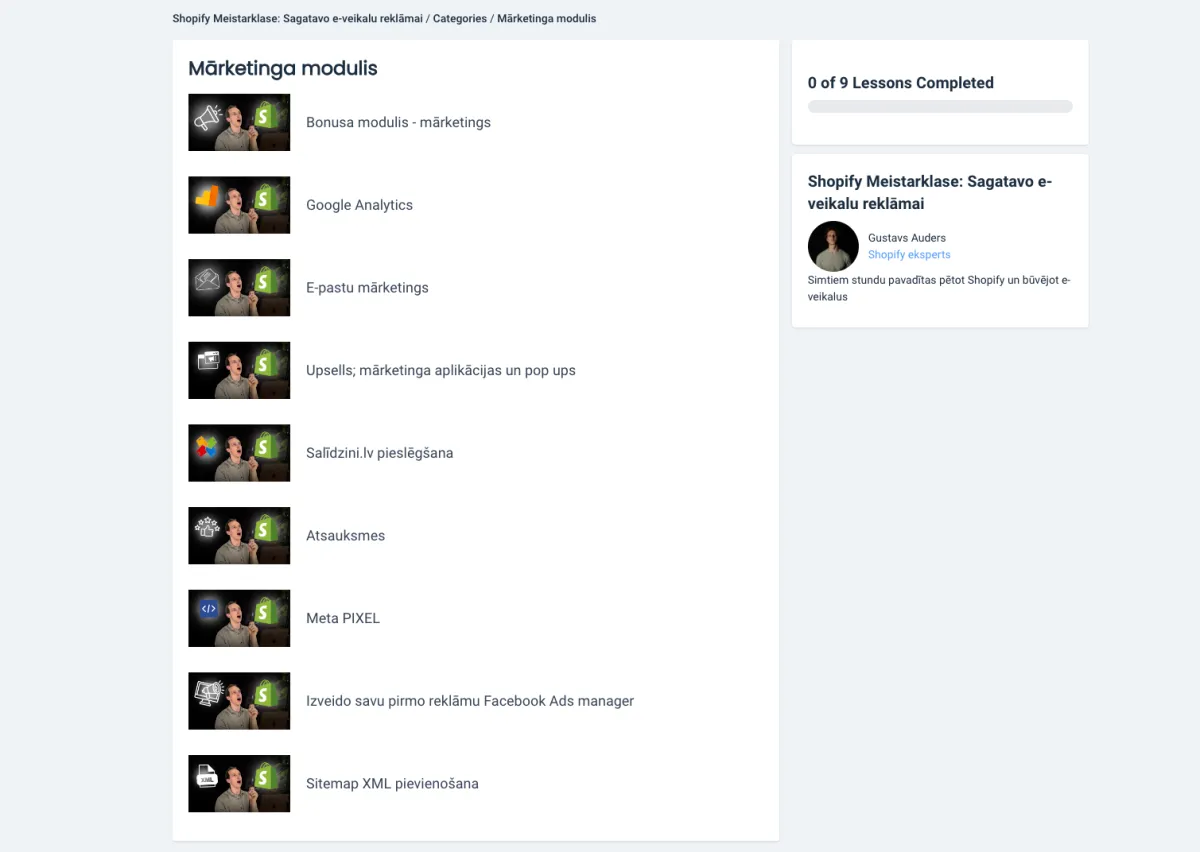
Task: Click the Shopify eksperts link
Action: pos(909,255)
